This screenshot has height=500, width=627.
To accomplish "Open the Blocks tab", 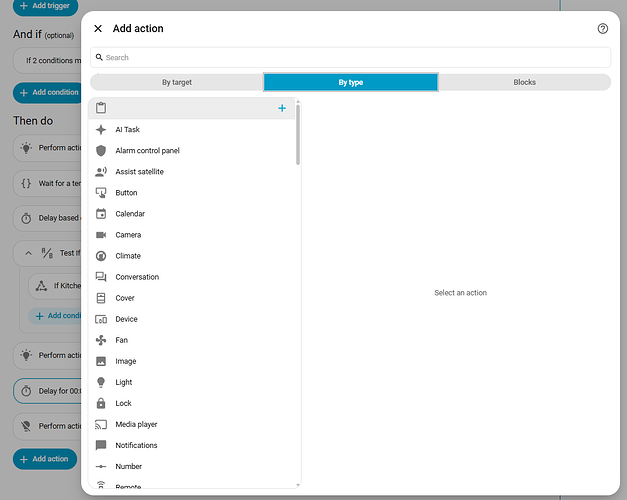I will click(524, 82).
